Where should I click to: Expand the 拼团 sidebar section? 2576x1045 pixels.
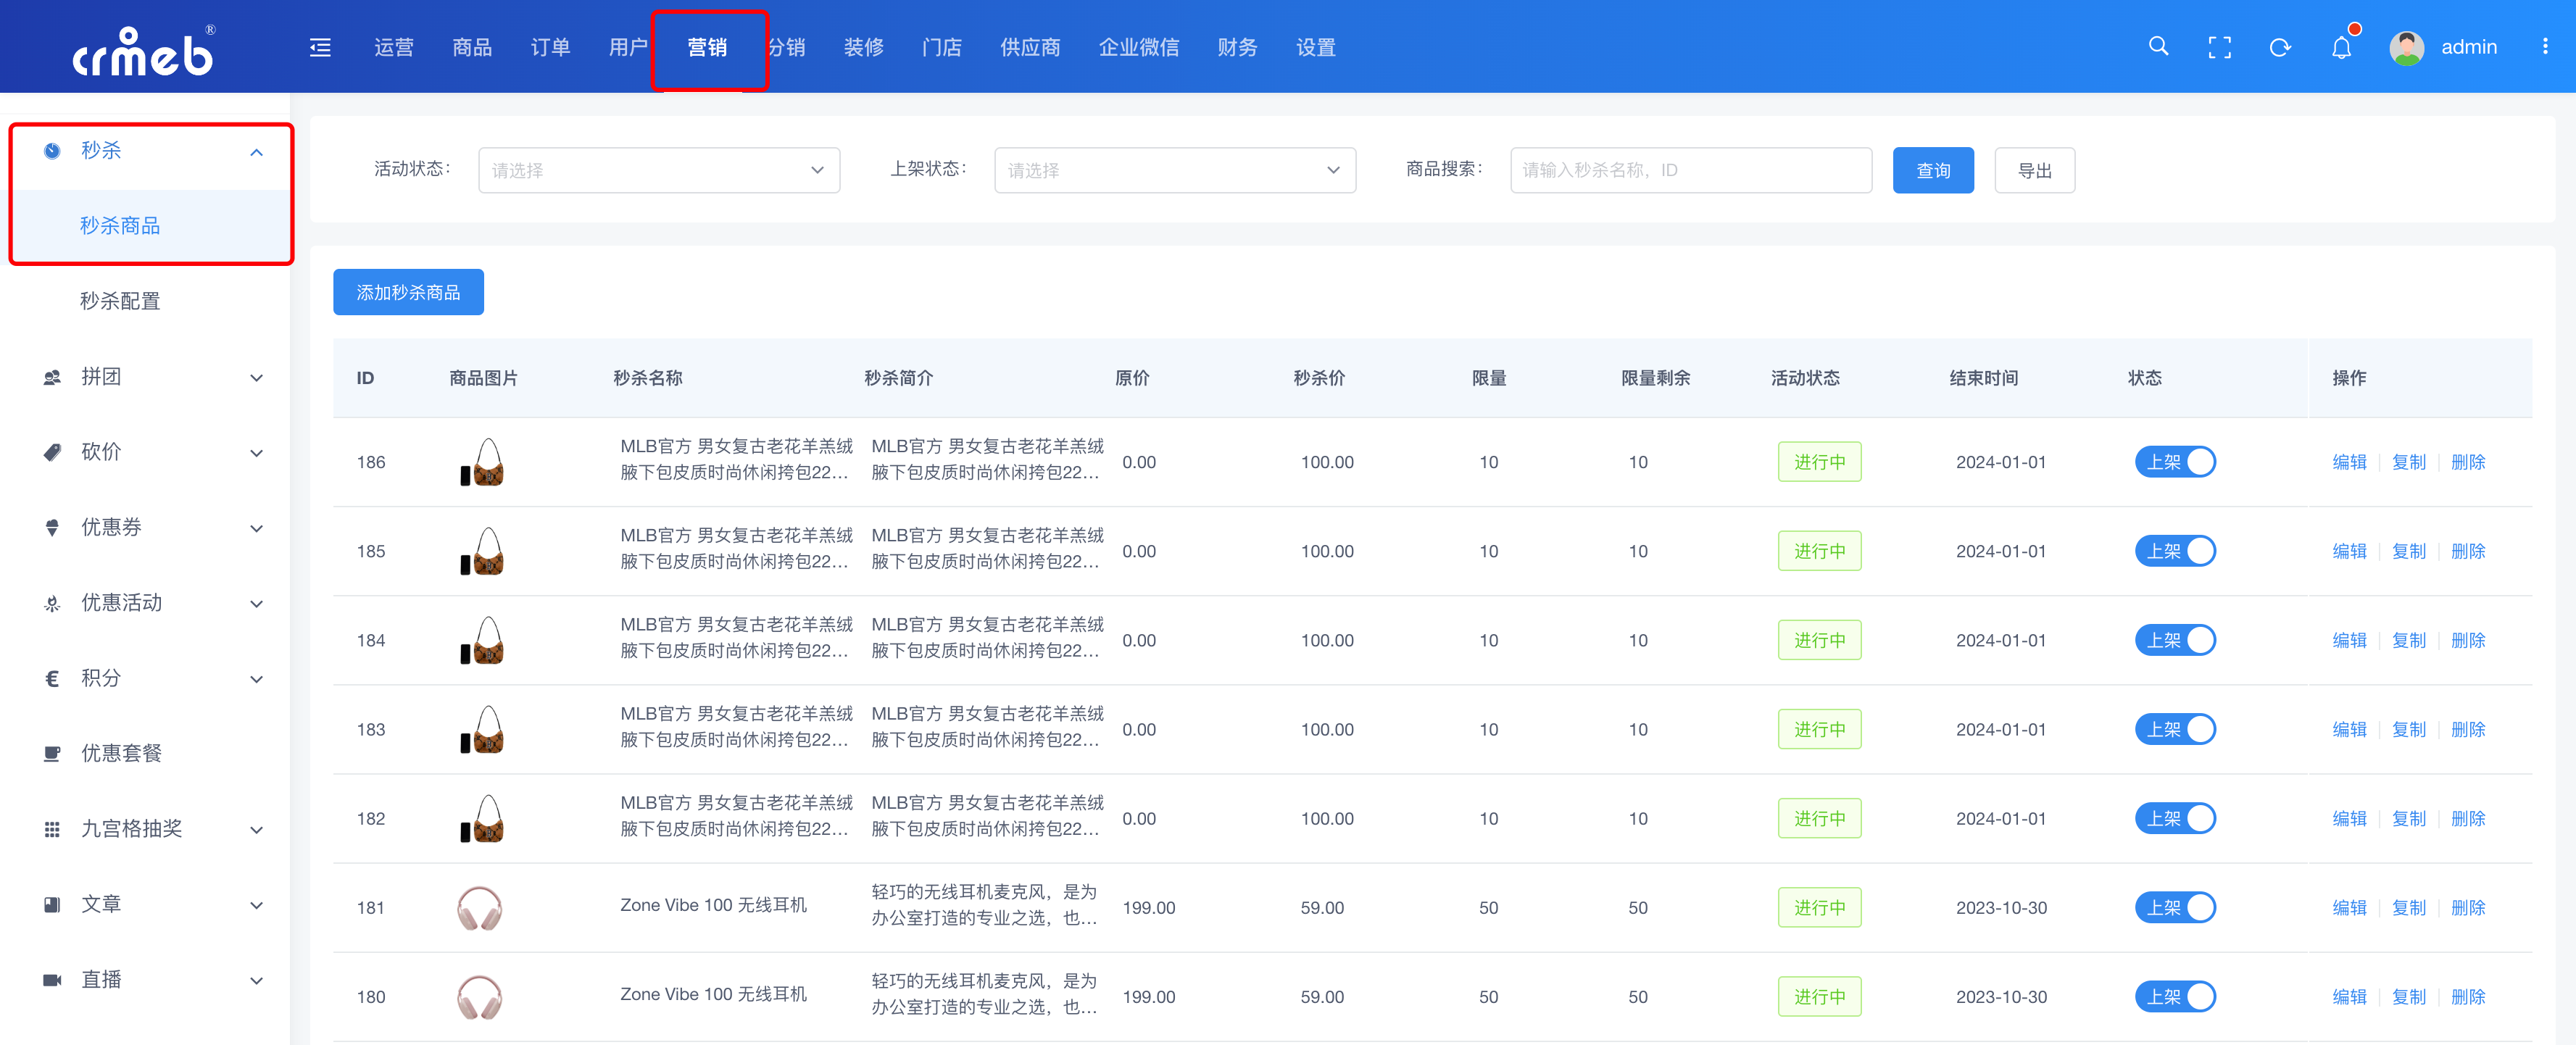(256, 378)
